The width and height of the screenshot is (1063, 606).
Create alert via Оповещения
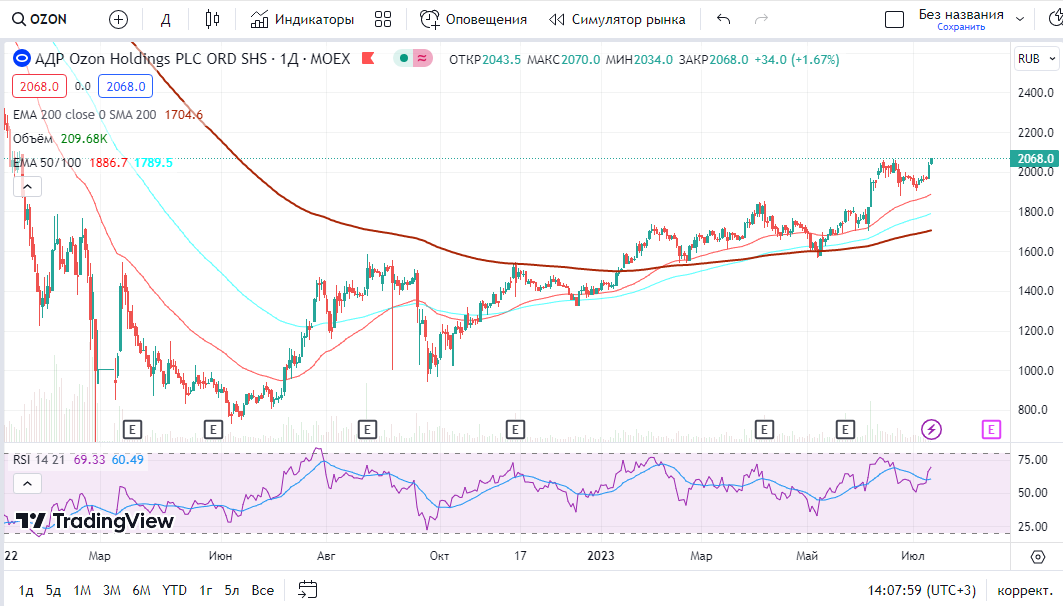[473, 20]
